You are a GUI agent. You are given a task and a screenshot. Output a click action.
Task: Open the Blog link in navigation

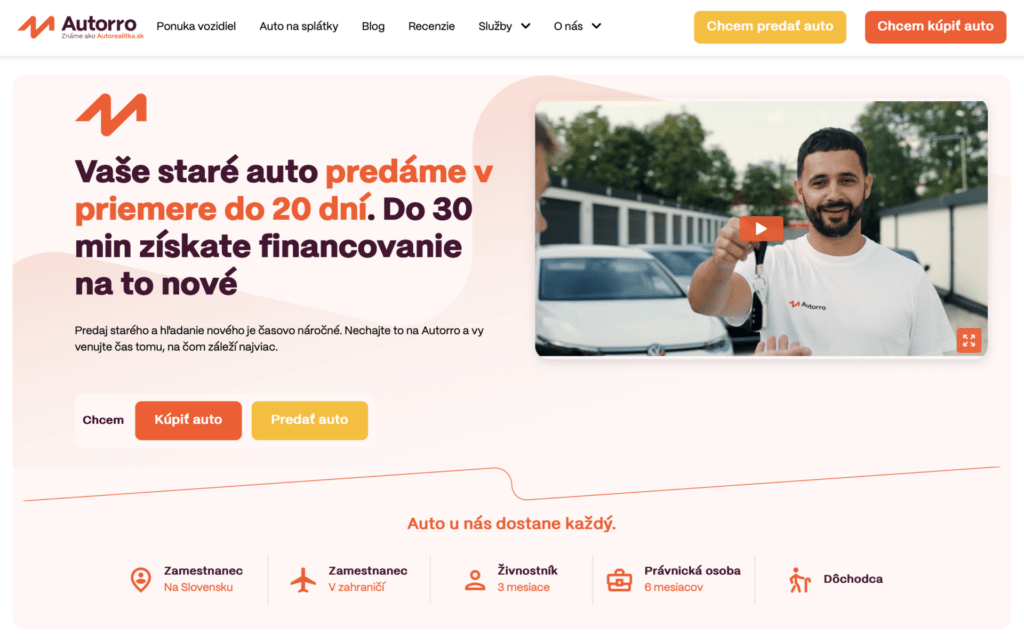(x=373, y=26)
